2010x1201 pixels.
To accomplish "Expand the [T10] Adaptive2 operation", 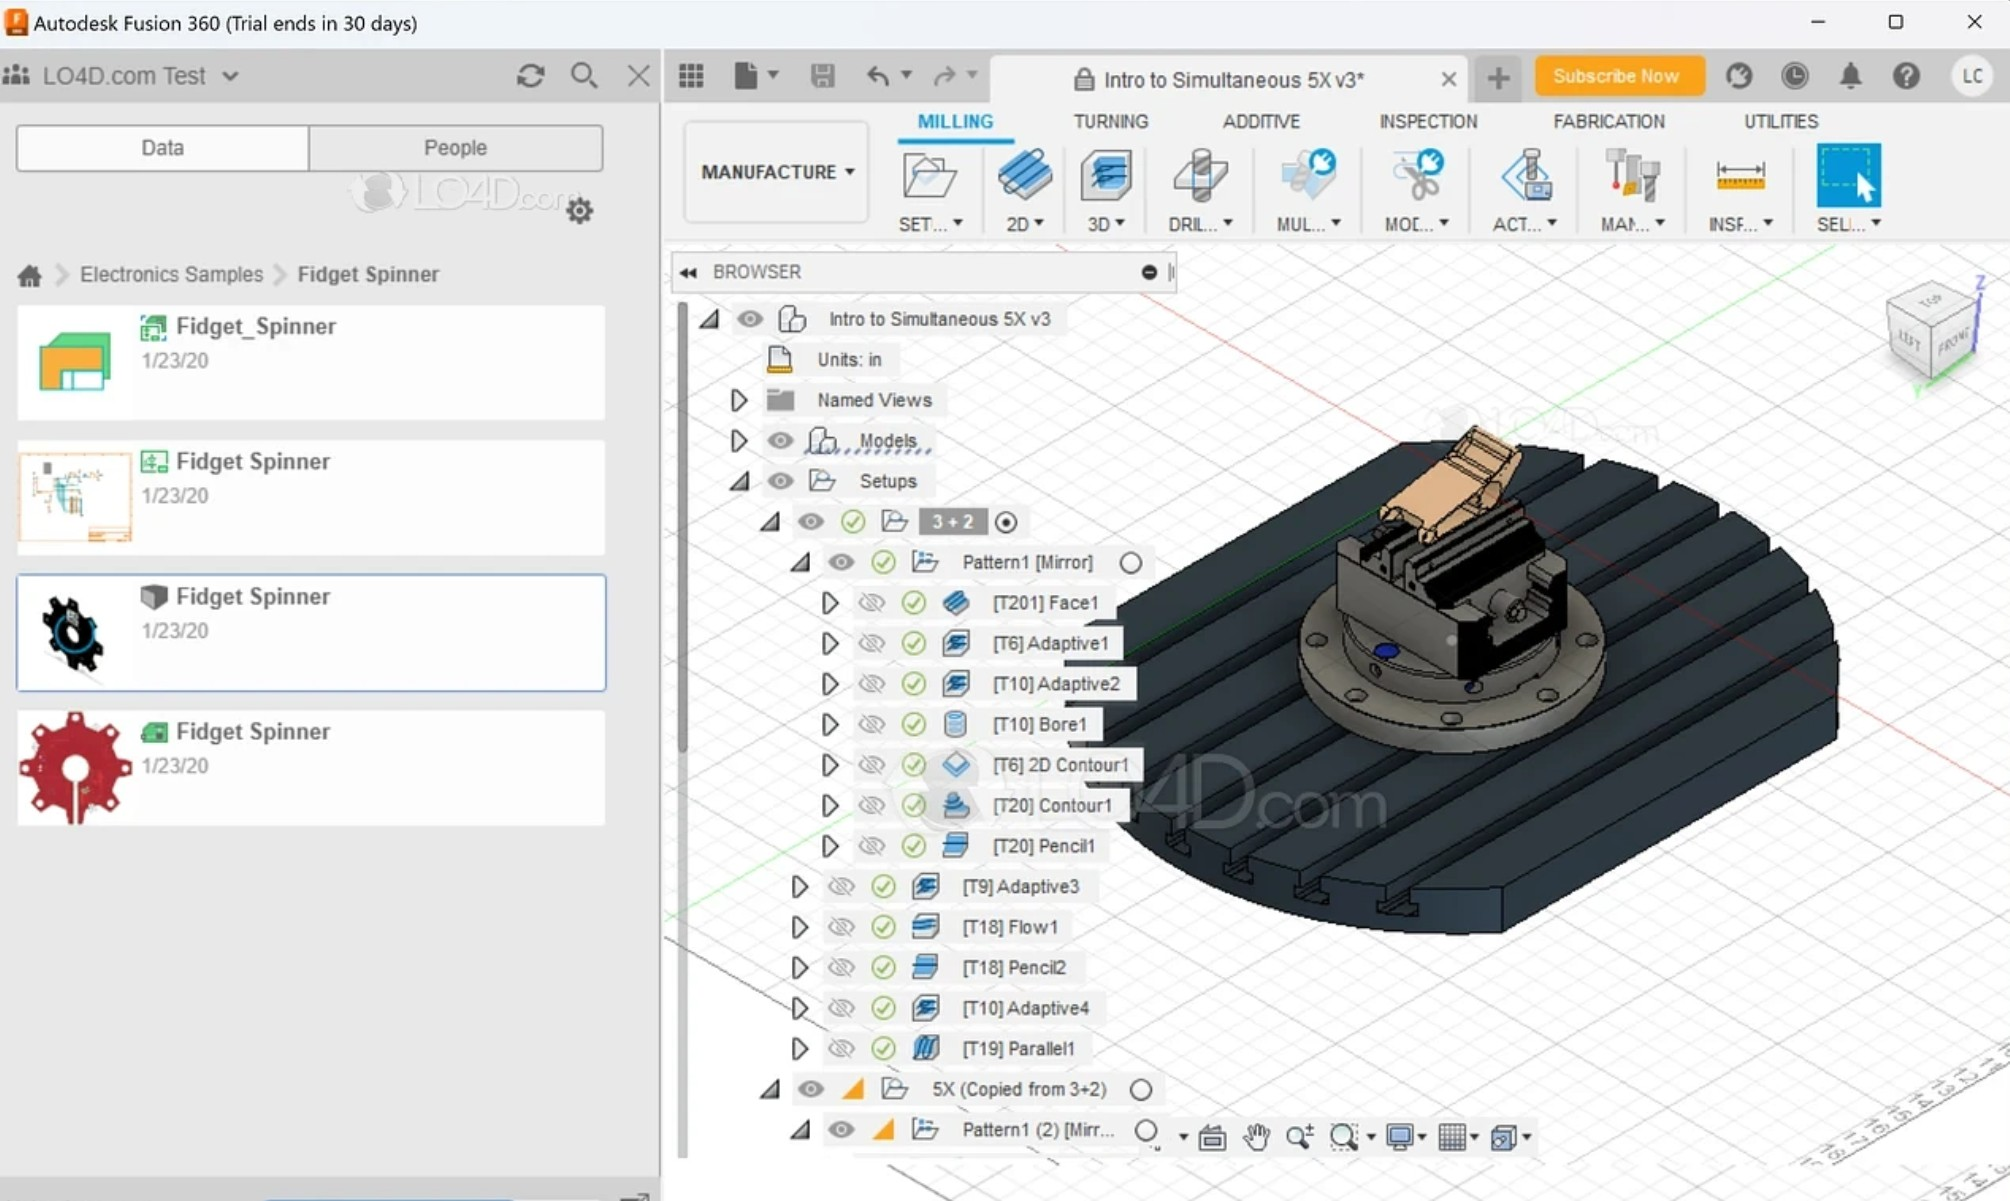I will pos(829,684).
